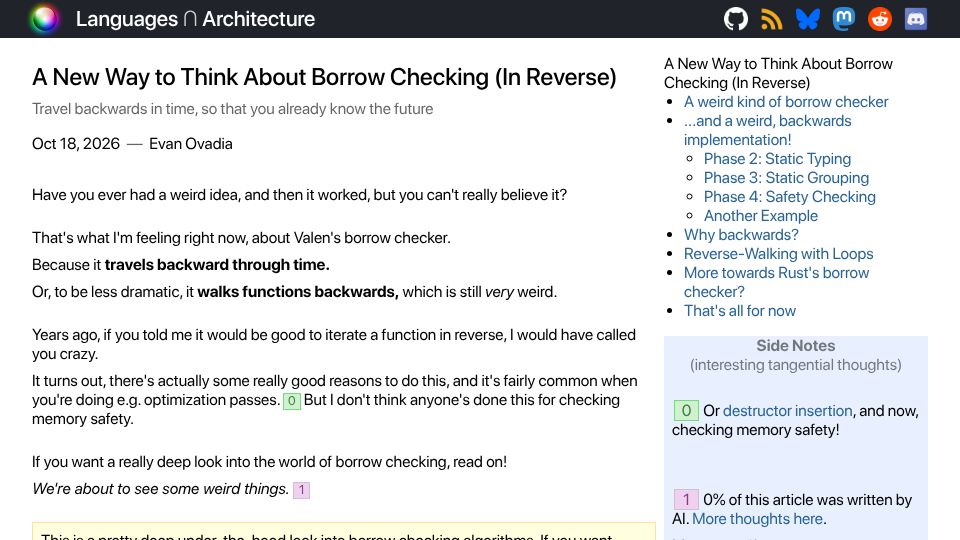The height and width of the screenshot is (540, 960).
Task: Click '(interesting tangential thoughts)' caption
Action: (x=795, y=365)
